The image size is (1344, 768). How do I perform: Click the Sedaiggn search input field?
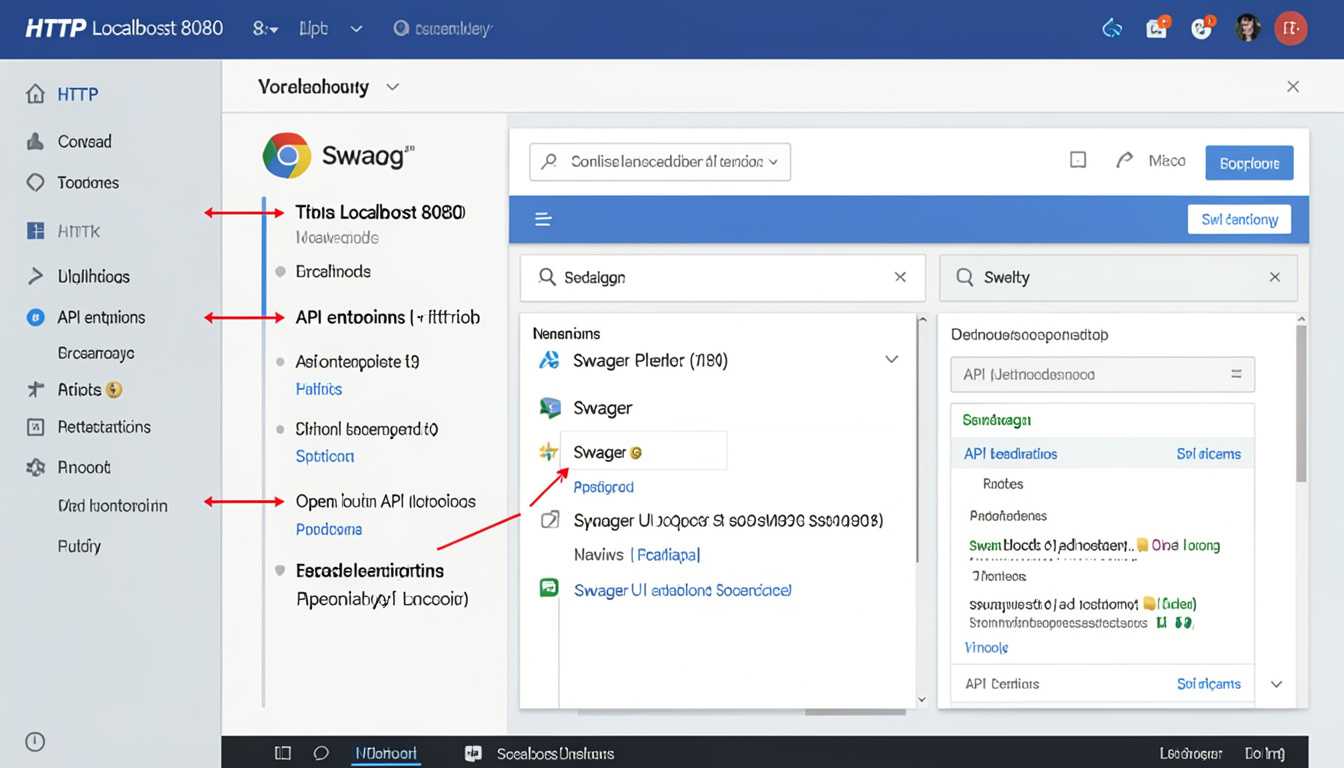pyautogui.click(x=715, y=277)
